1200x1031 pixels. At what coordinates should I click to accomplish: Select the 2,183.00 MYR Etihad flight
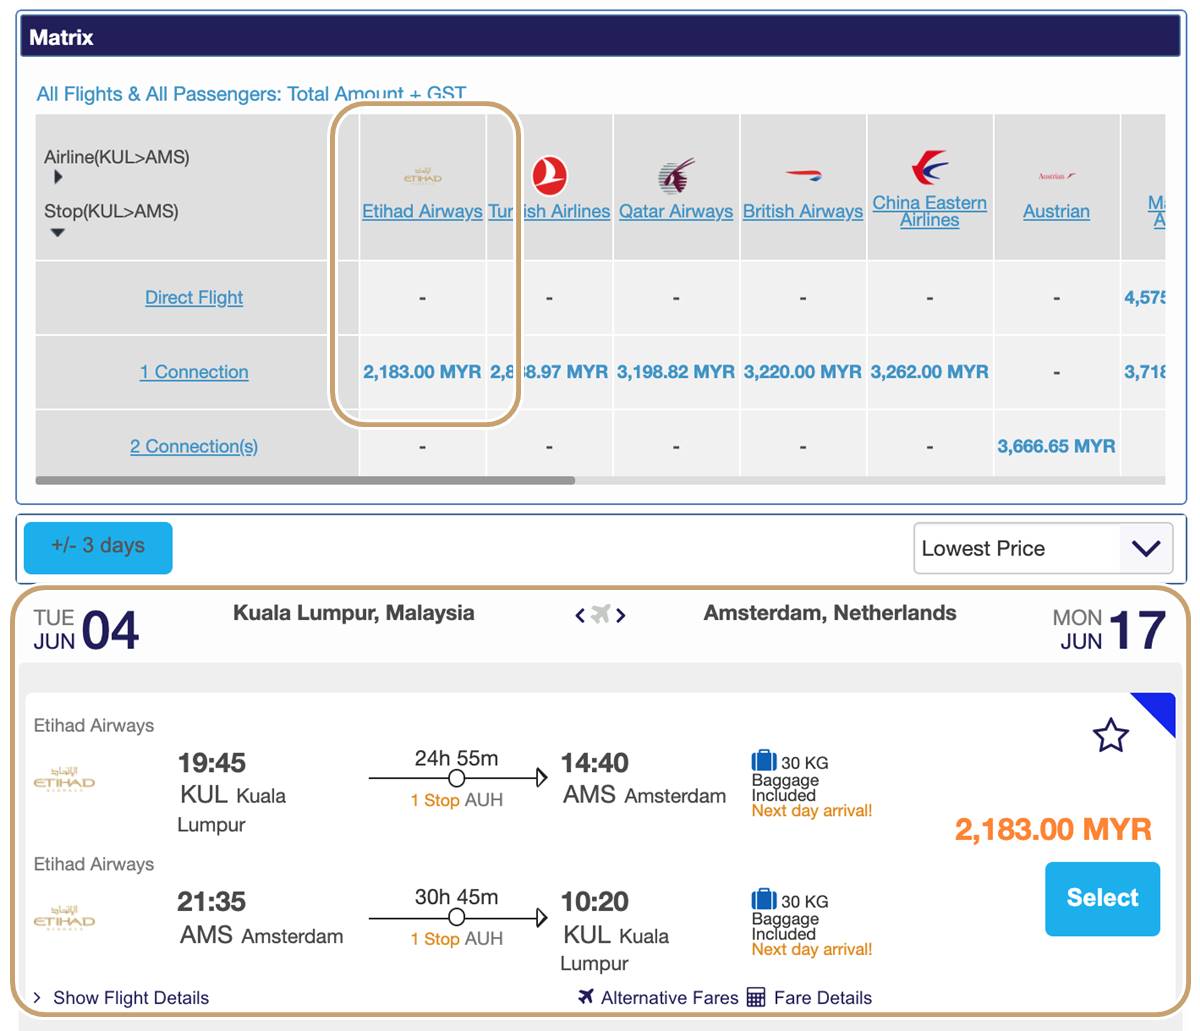[1102, 898]
